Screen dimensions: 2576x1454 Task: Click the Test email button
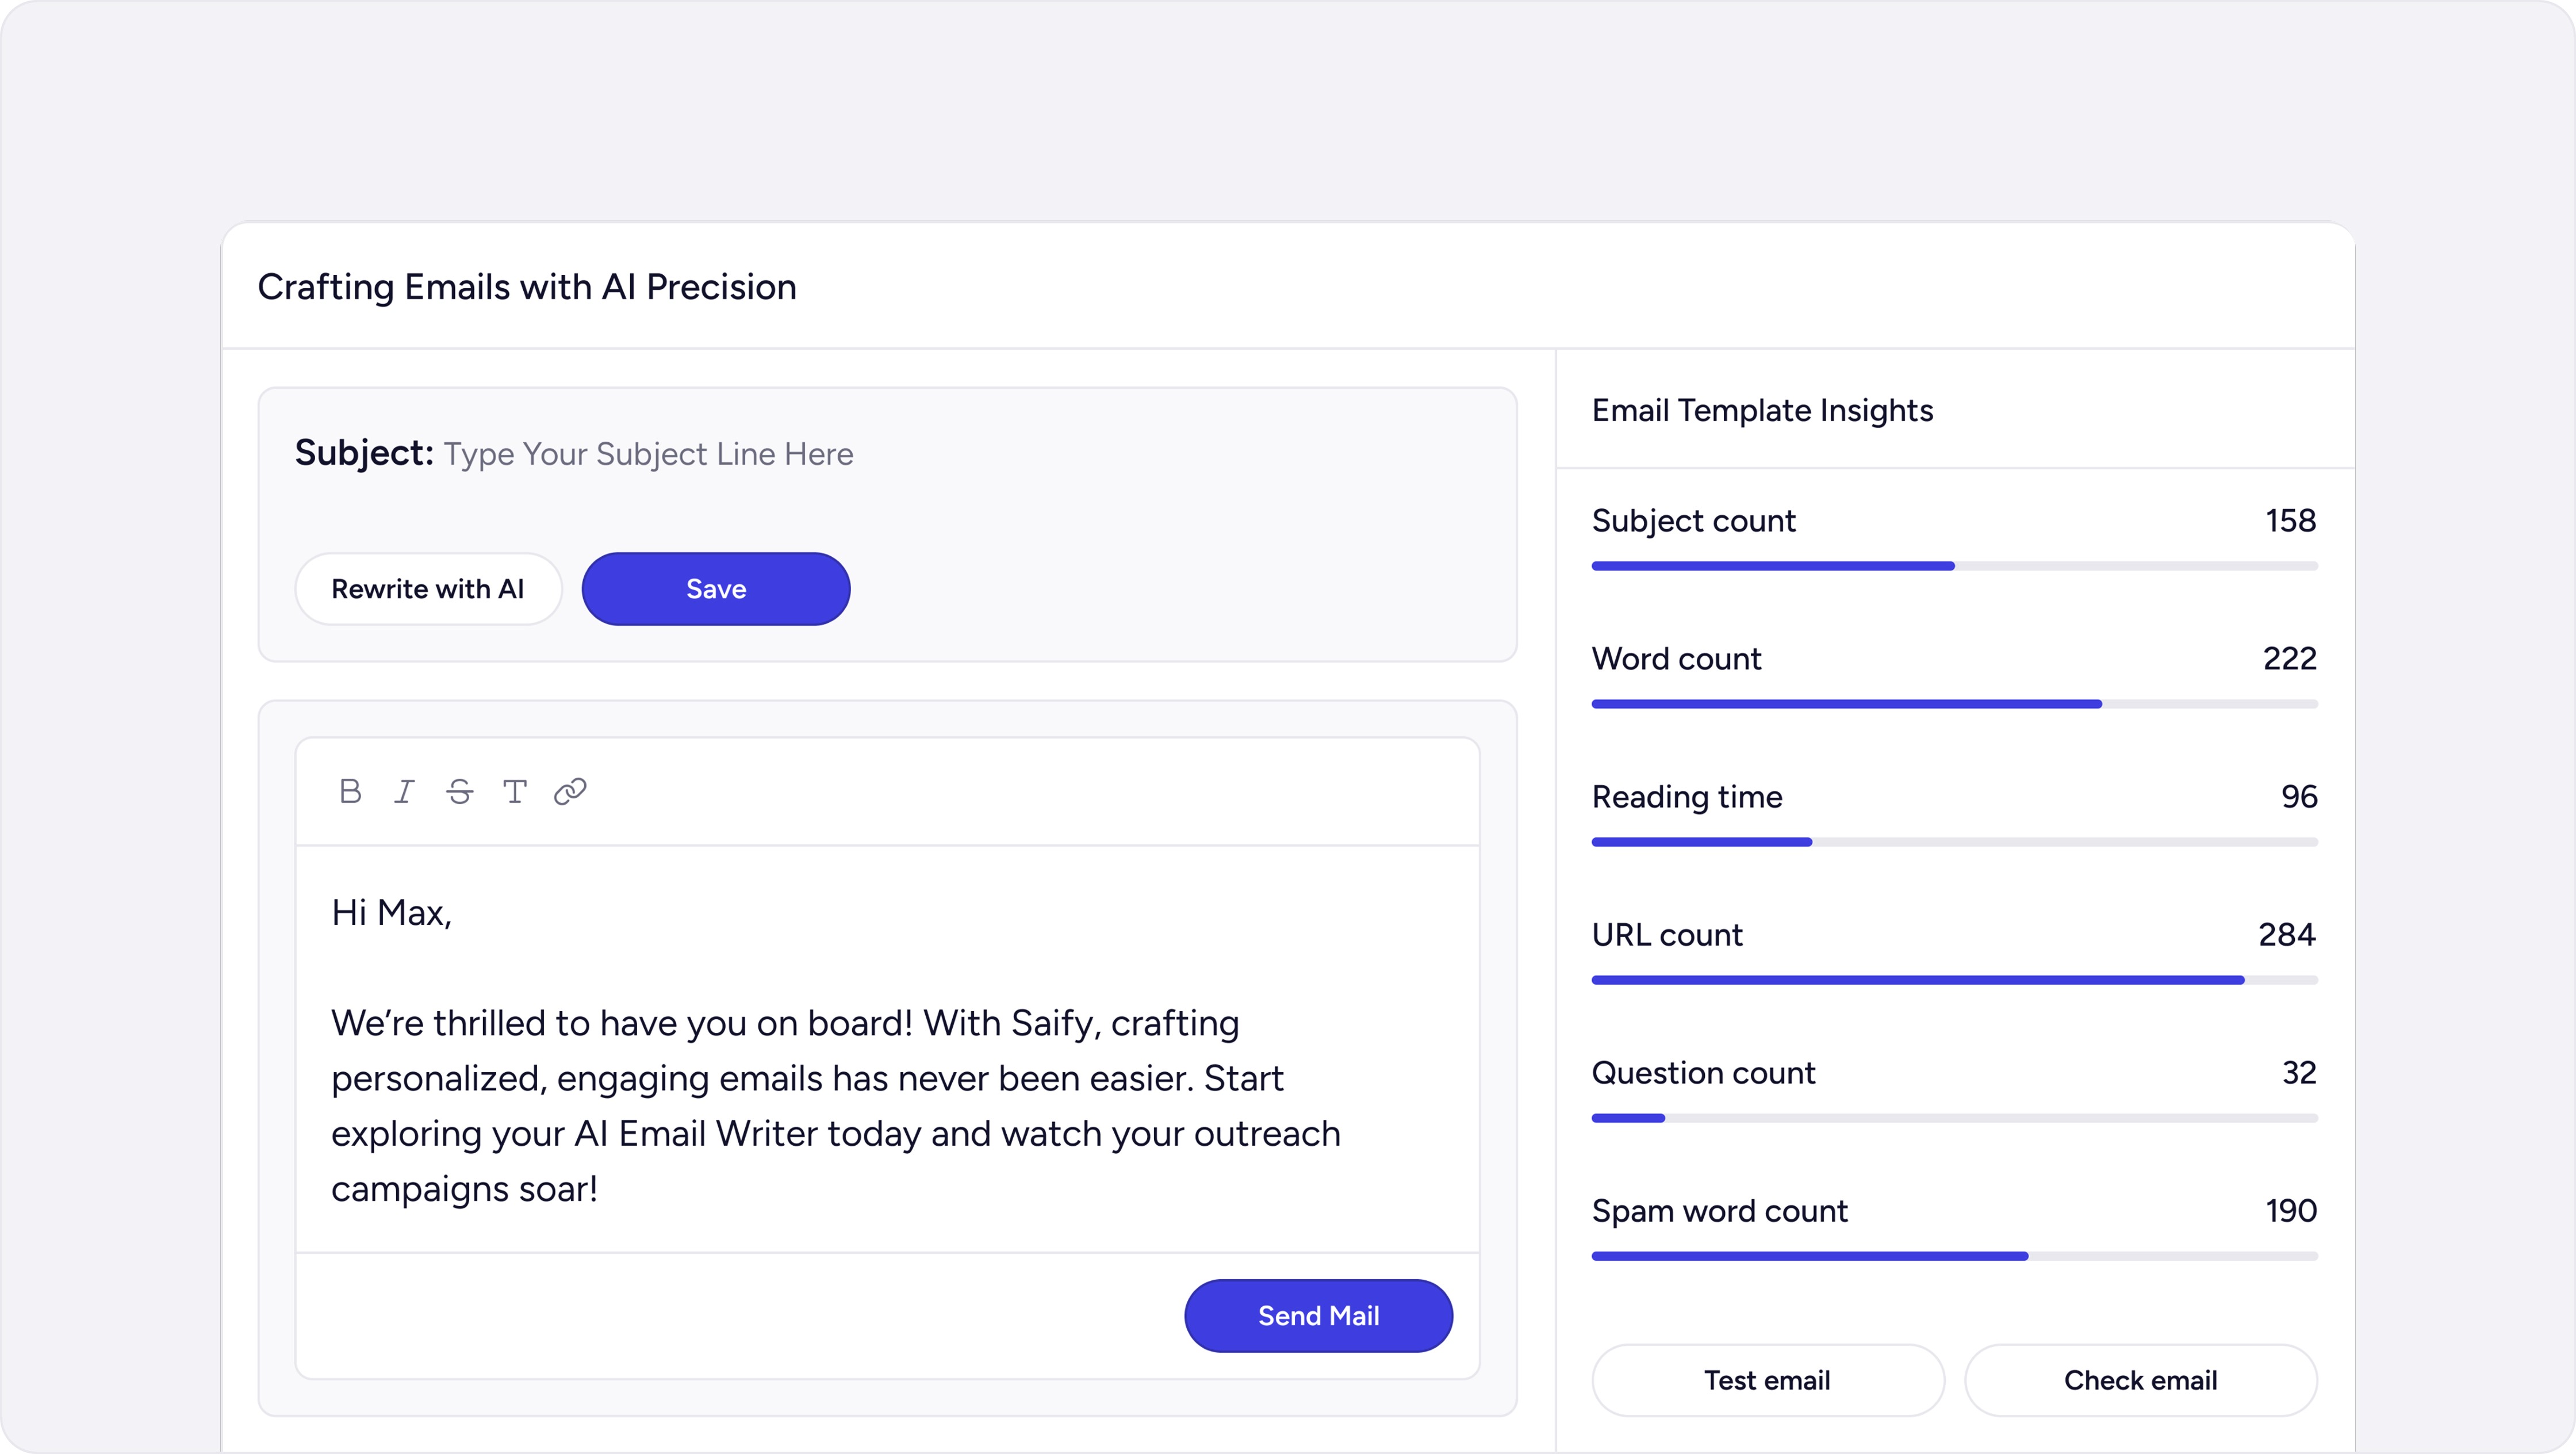(1767, 1380)
